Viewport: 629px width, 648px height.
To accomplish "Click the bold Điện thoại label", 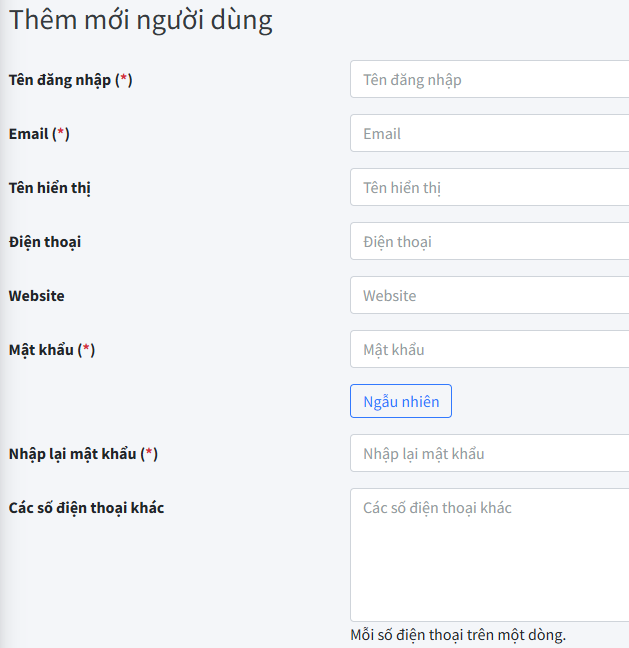I will tap(45, 242).
